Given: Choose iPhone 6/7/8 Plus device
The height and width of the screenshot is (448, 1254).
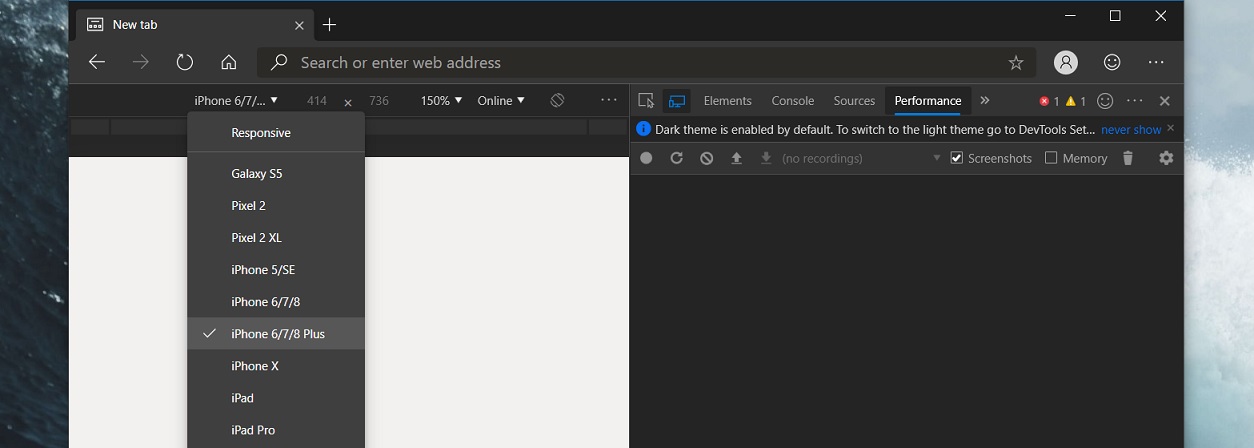Looking at the screenshot, I should 276,333.
